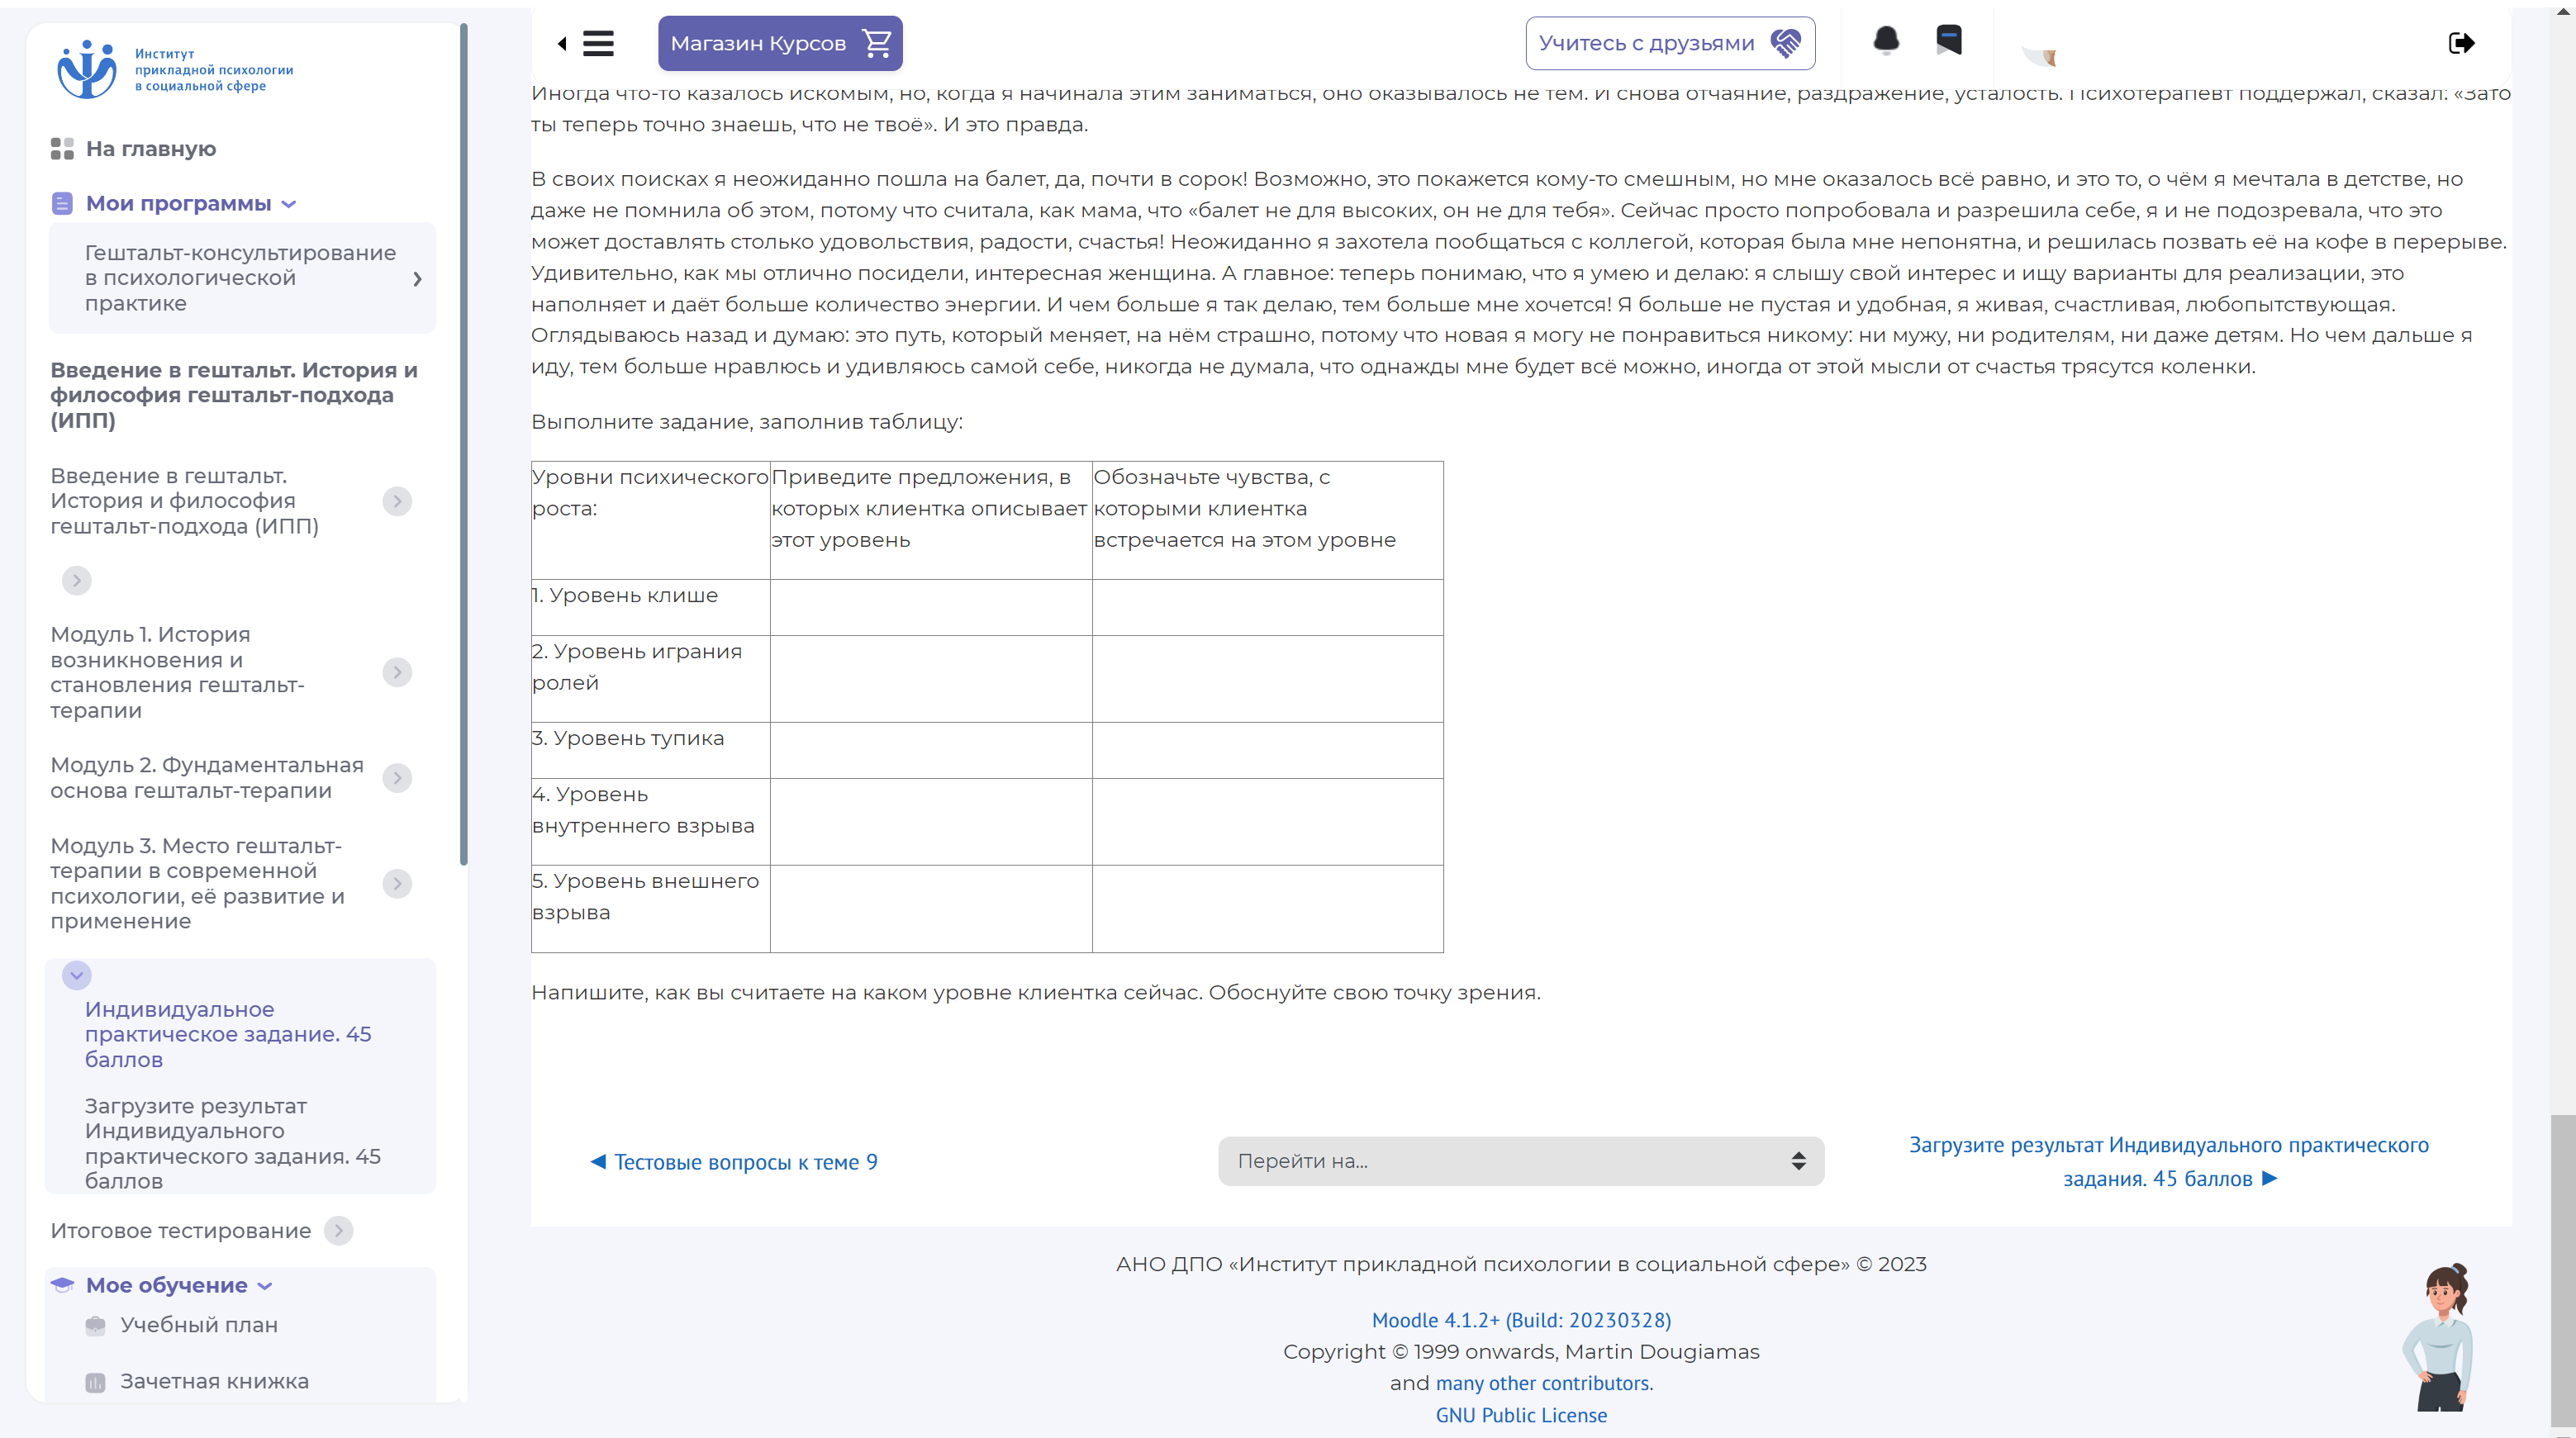Click the Уровень внутреннего взрыва cell
The width and height of the screenshot is (2576, 1438).
click(x=650, y=822)
